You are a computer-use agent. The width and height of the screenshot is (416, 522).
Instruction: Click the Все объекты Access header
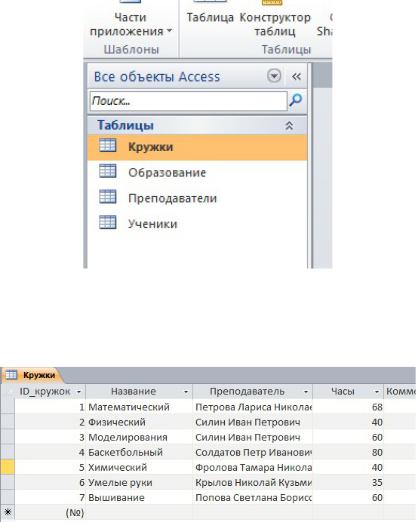pyautogui.click(x=157, y=77)
